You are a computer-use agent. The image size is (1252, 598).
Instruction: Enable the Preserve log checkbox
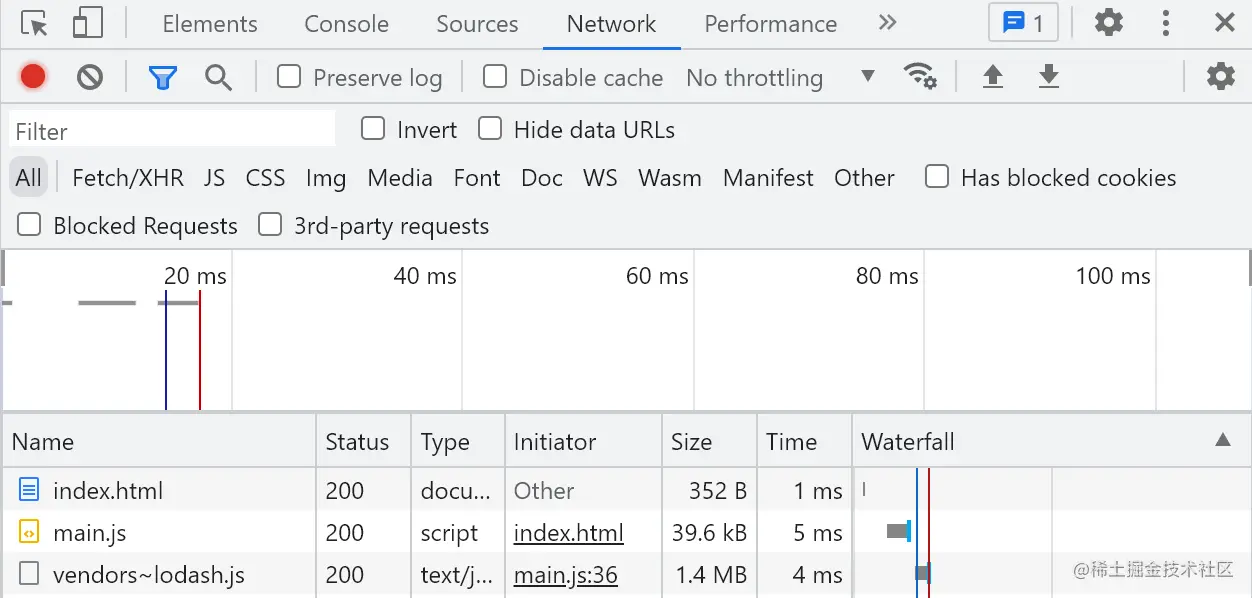click(x=289, y=77)
